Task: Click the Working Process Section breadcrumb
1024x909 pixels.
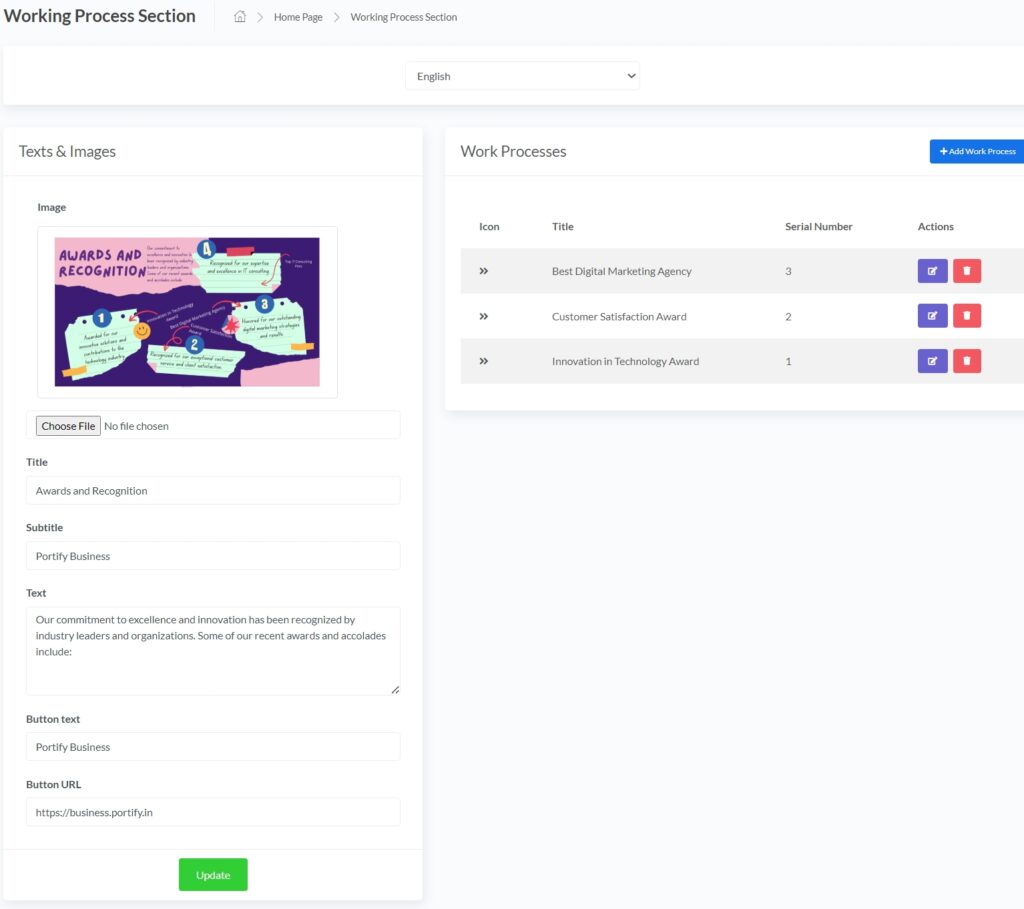Action: tap(404, 17)
